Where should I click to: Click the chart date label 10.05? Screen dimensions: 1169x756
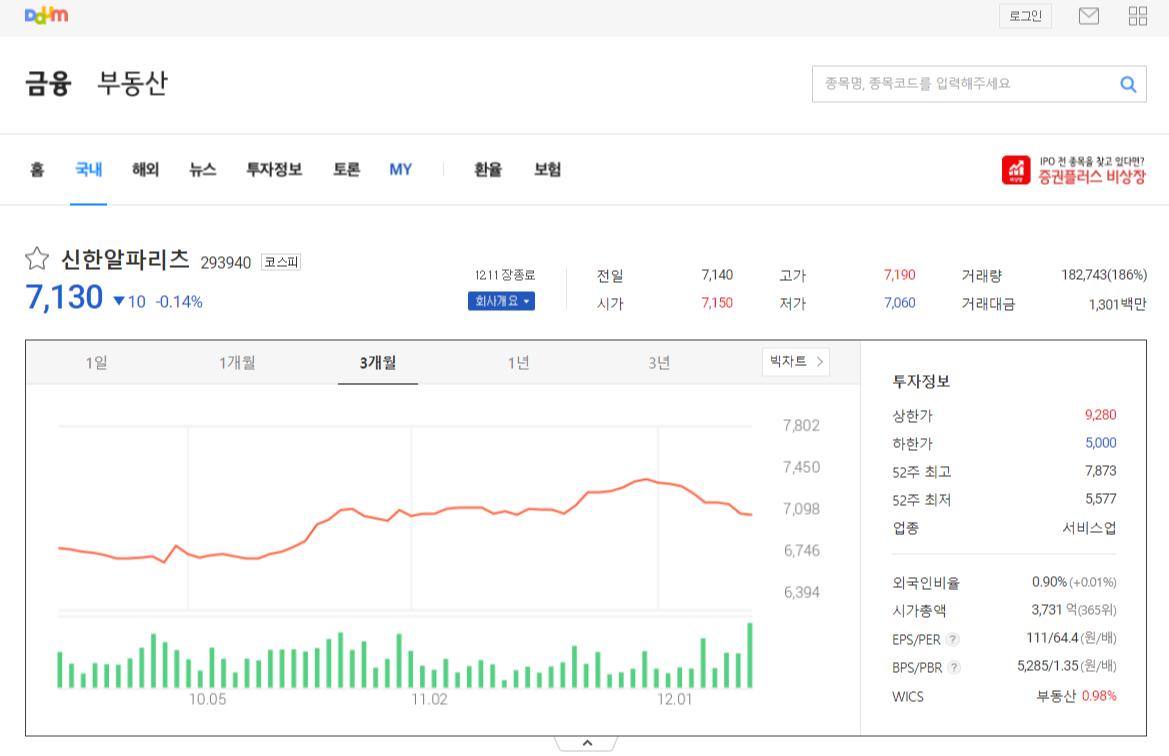tap(207, 700)
